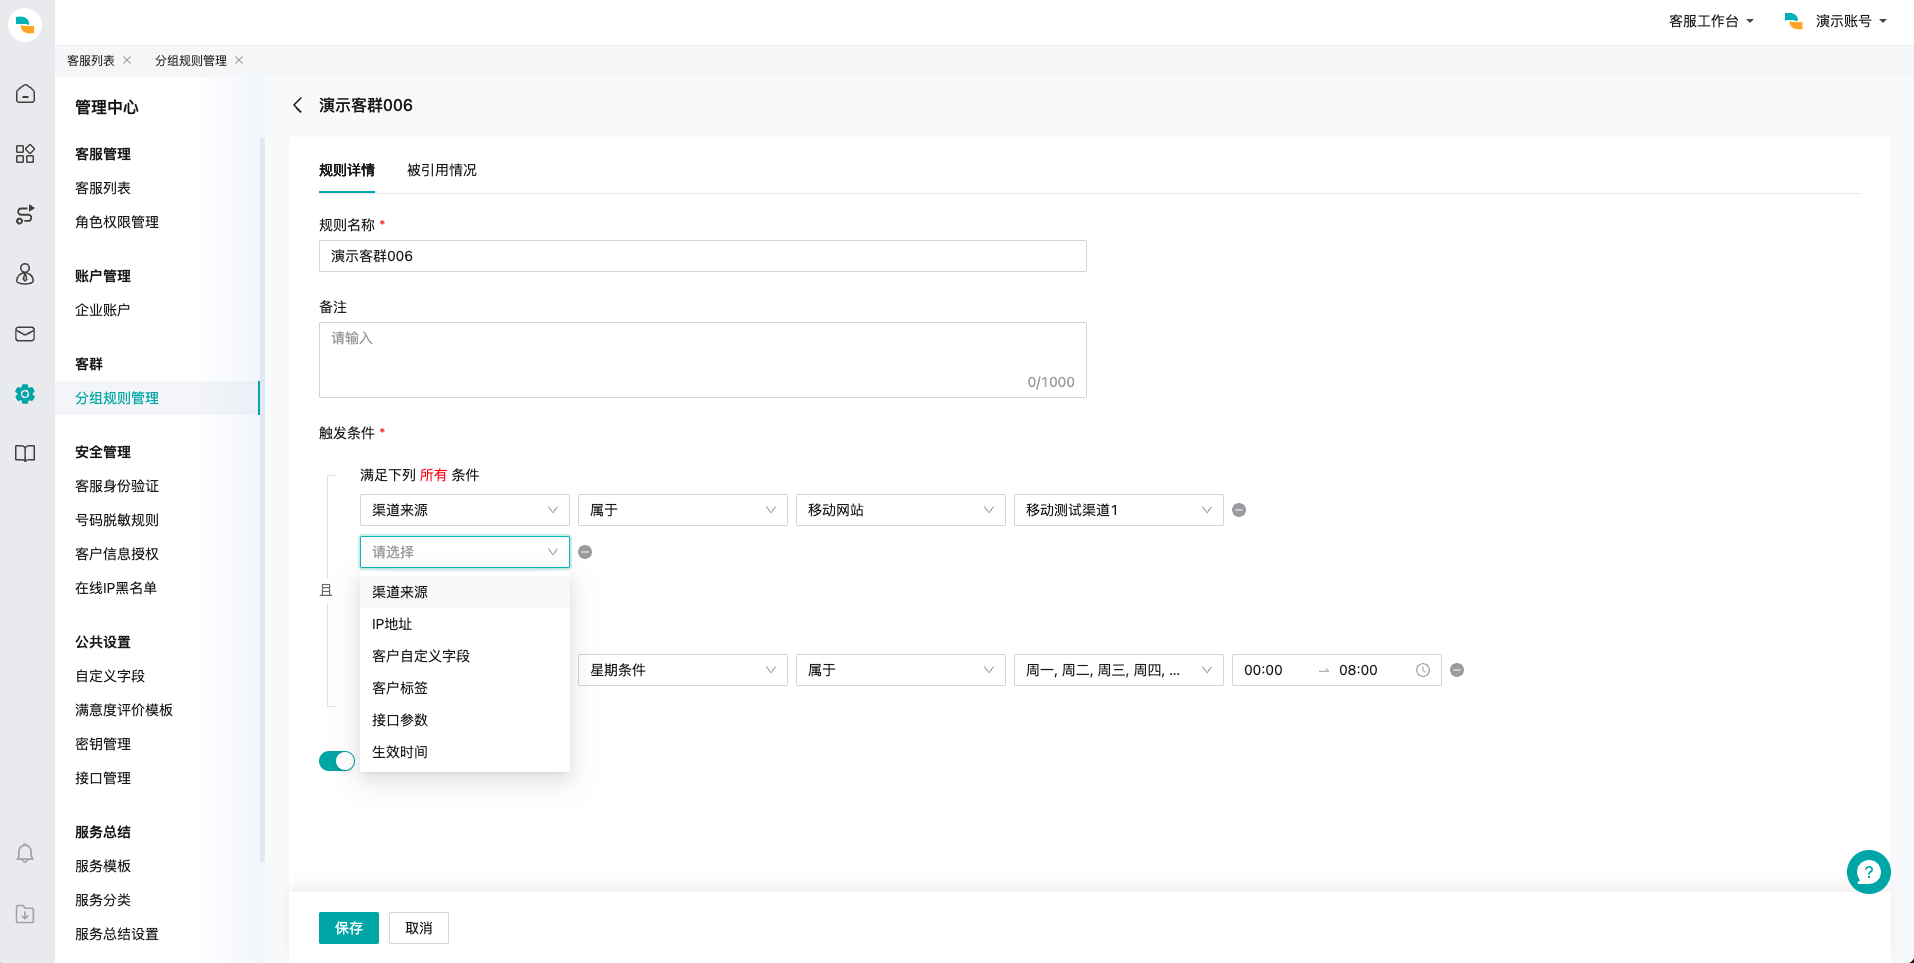Open the 移动网站 dropdown
1914x963 pixels.
pyautogui.click(x=901, y=510)
